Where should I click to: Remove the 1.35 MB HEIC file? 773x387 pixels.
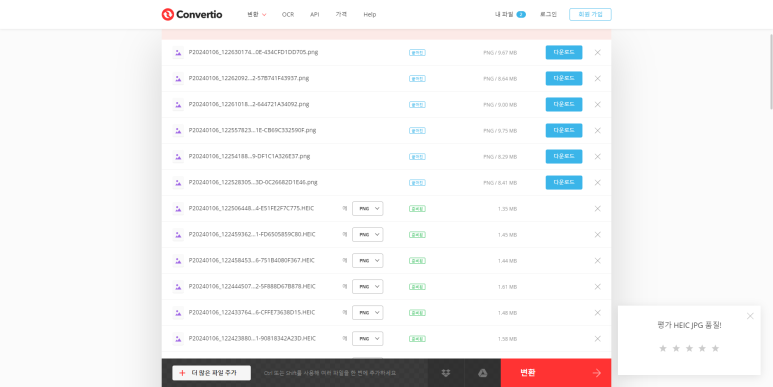click(x=597, y=209)
